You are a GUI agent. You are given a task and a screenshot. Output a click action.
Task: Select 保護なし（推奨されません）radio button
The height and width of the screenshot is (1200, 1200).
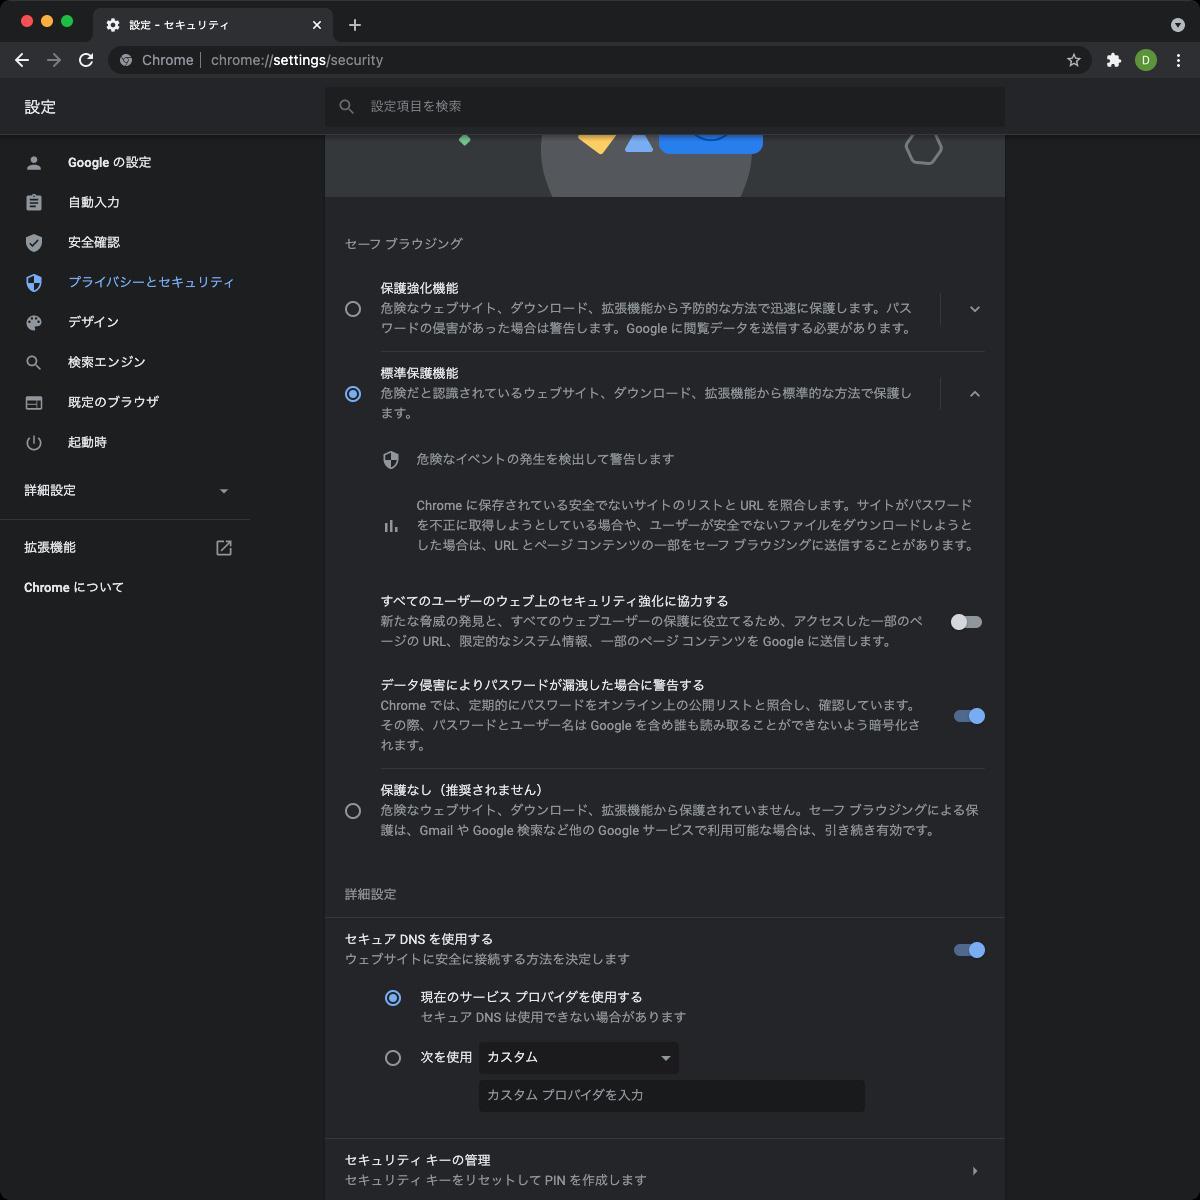coord(353,811)
